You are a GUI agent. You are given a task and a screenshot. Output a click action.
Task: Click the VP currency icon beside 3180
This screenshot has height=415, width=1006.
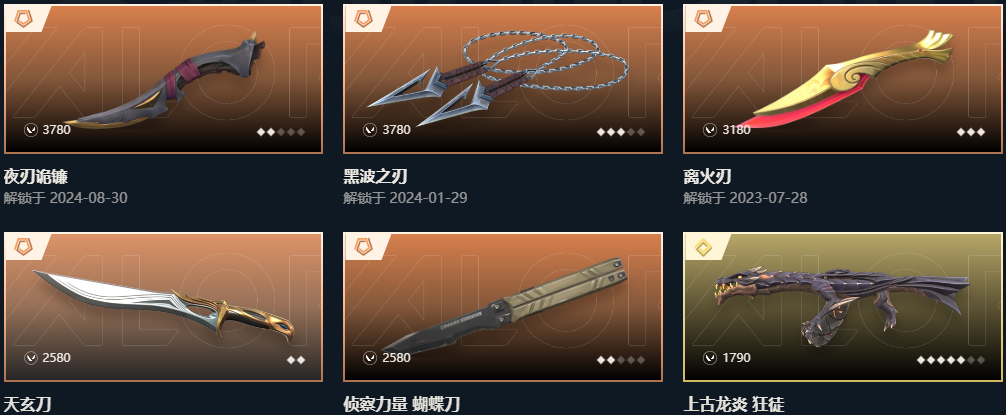[710, 130]
